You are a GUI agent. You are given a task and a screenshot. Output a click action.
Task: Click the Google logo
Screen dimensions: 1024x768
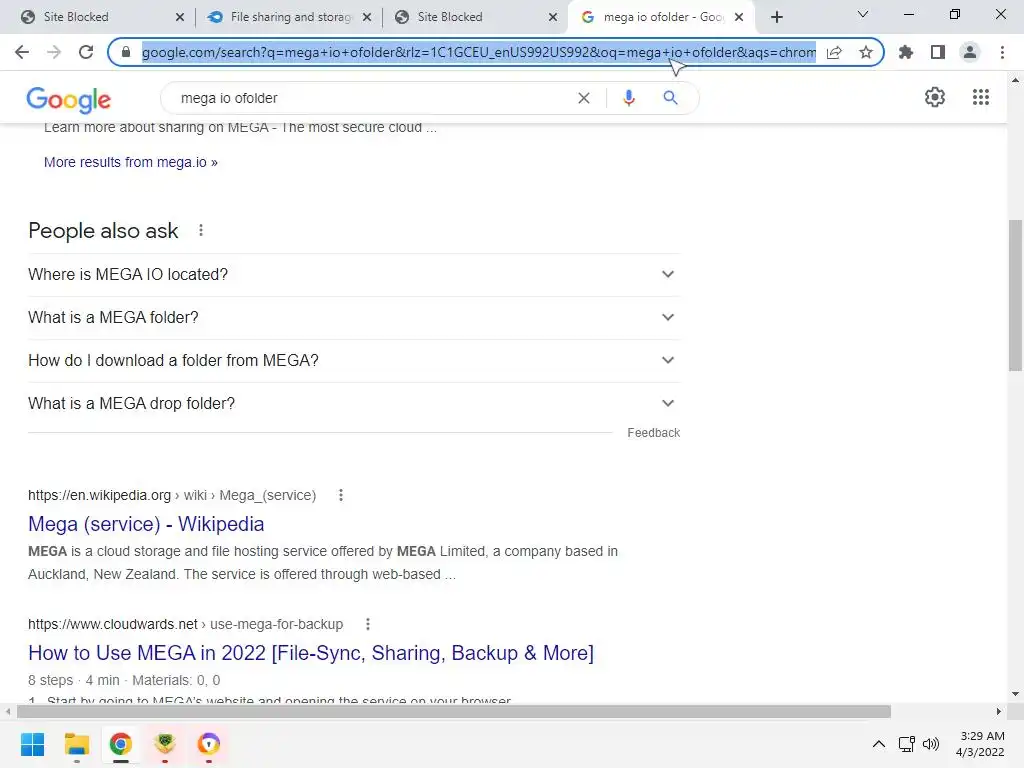point(69,99)
